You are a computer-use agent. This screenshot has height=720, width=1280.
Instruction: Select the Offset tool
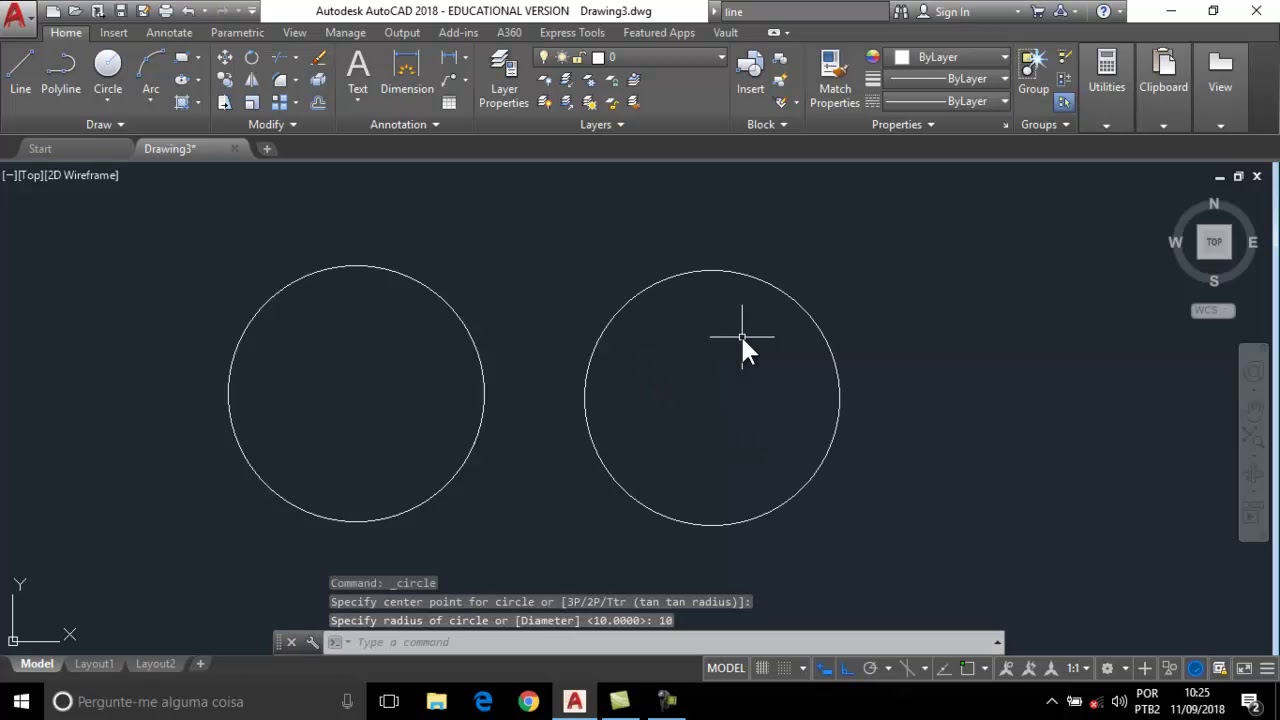pos(318,102)
